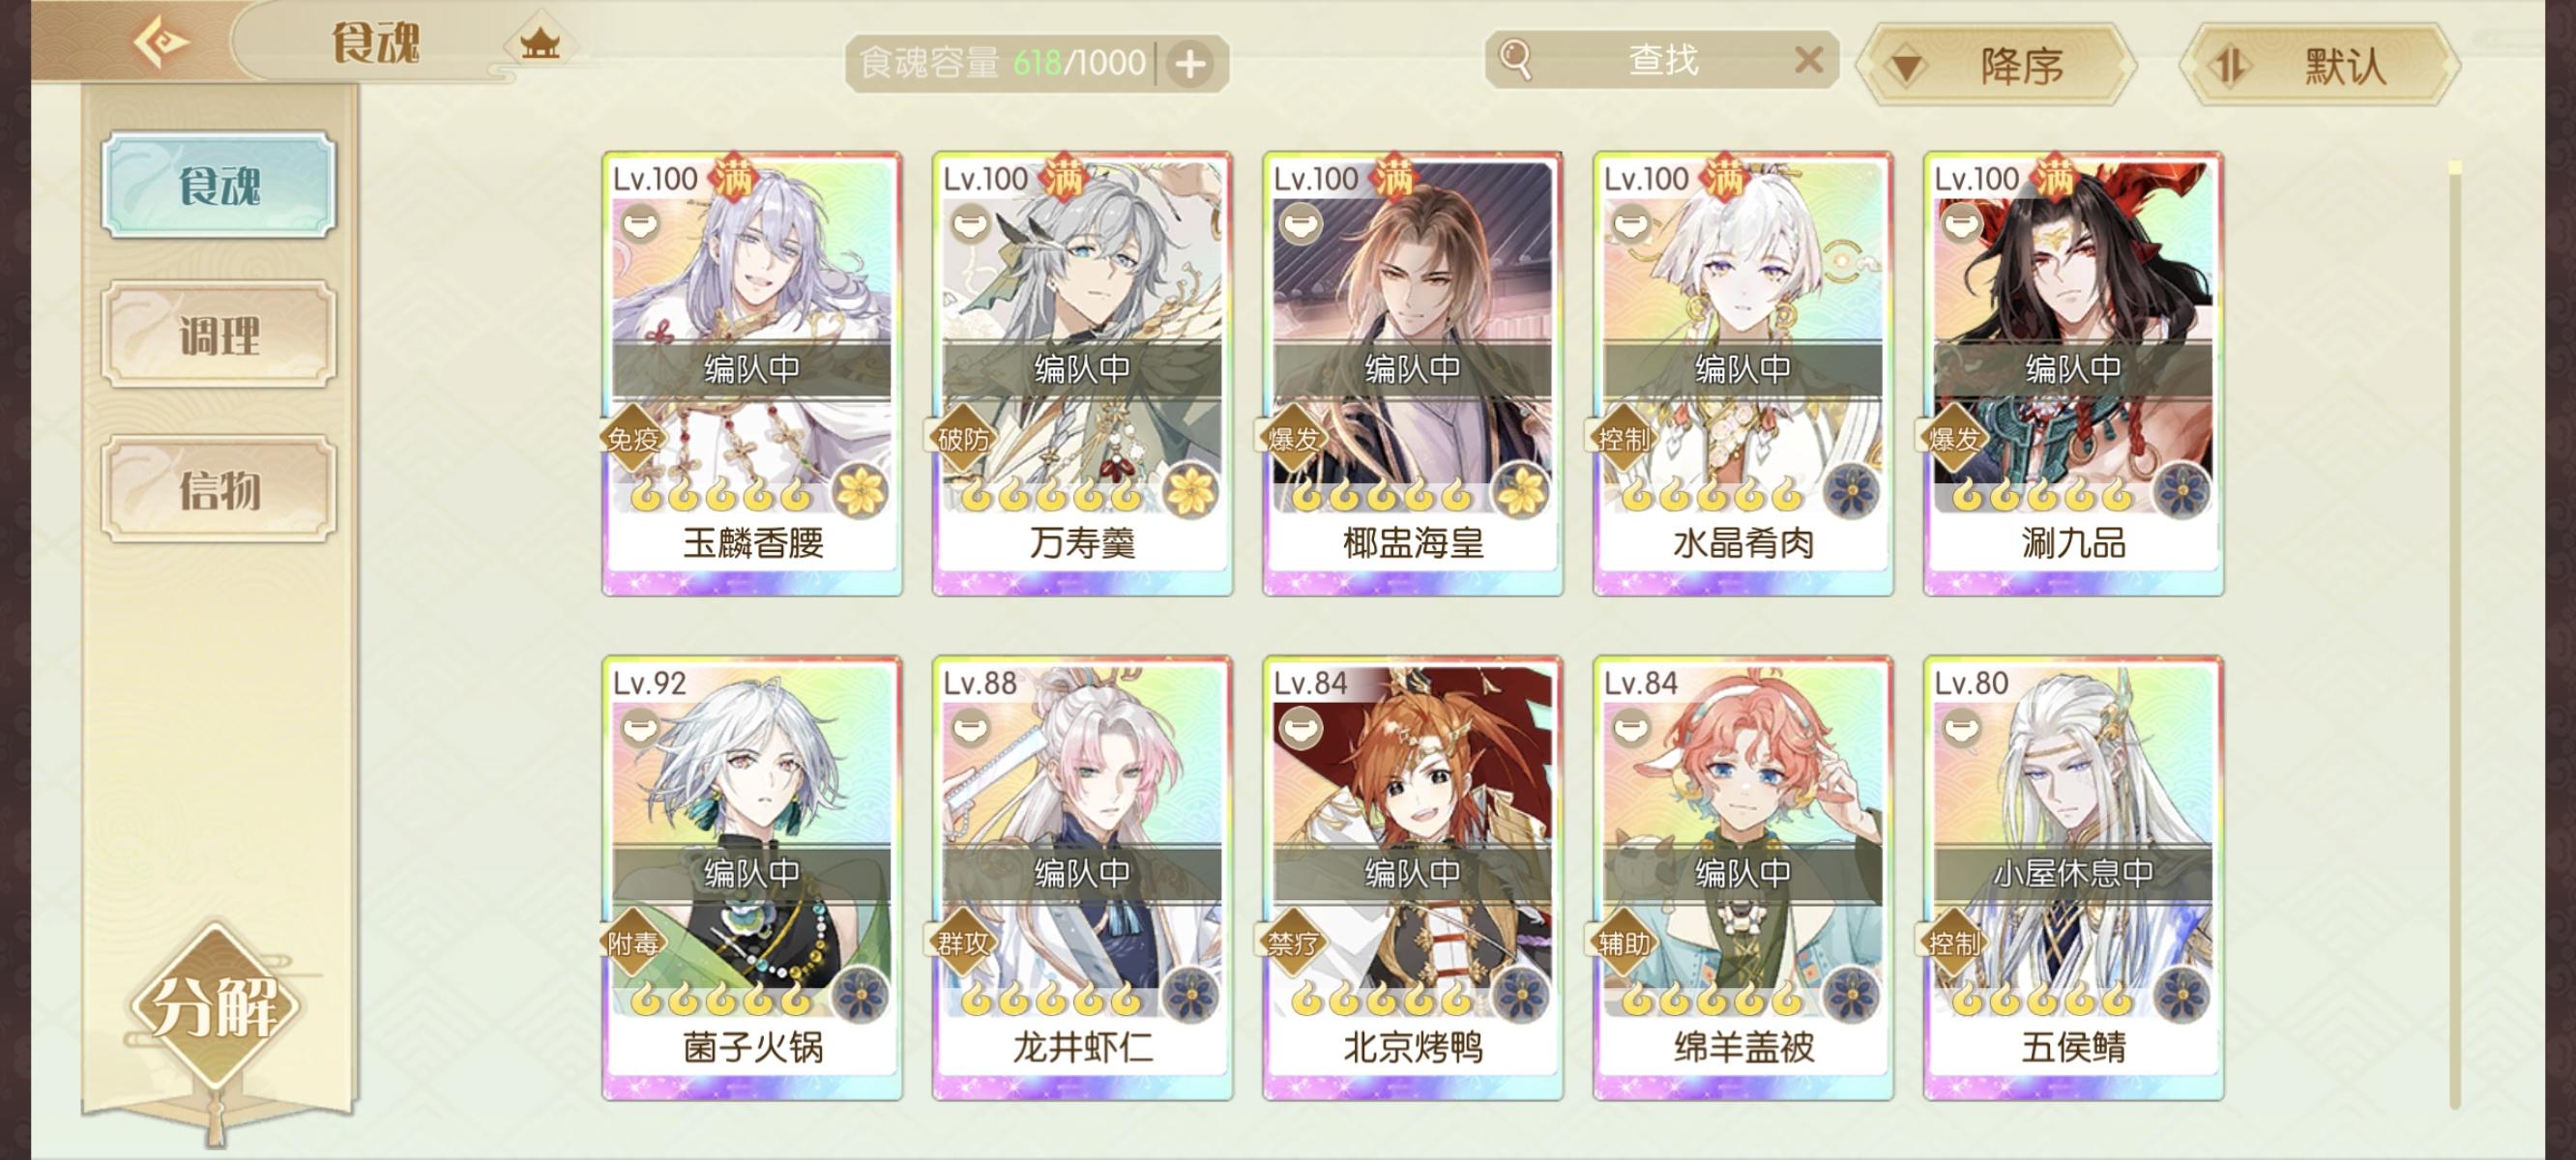Click the vertical scrollbar track
Image resolution: width=2576 pixels, height=1160 pixels.
pyautogui.click(x=2455, y=634)
